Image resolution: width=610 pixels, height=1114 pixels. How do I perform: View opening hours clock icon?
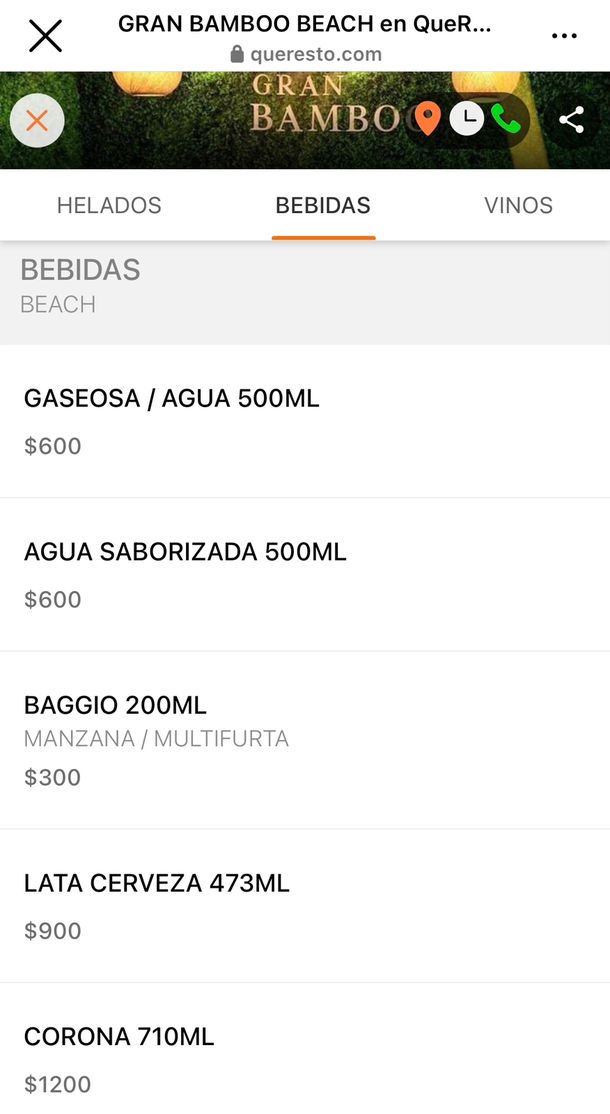[466, 120]
